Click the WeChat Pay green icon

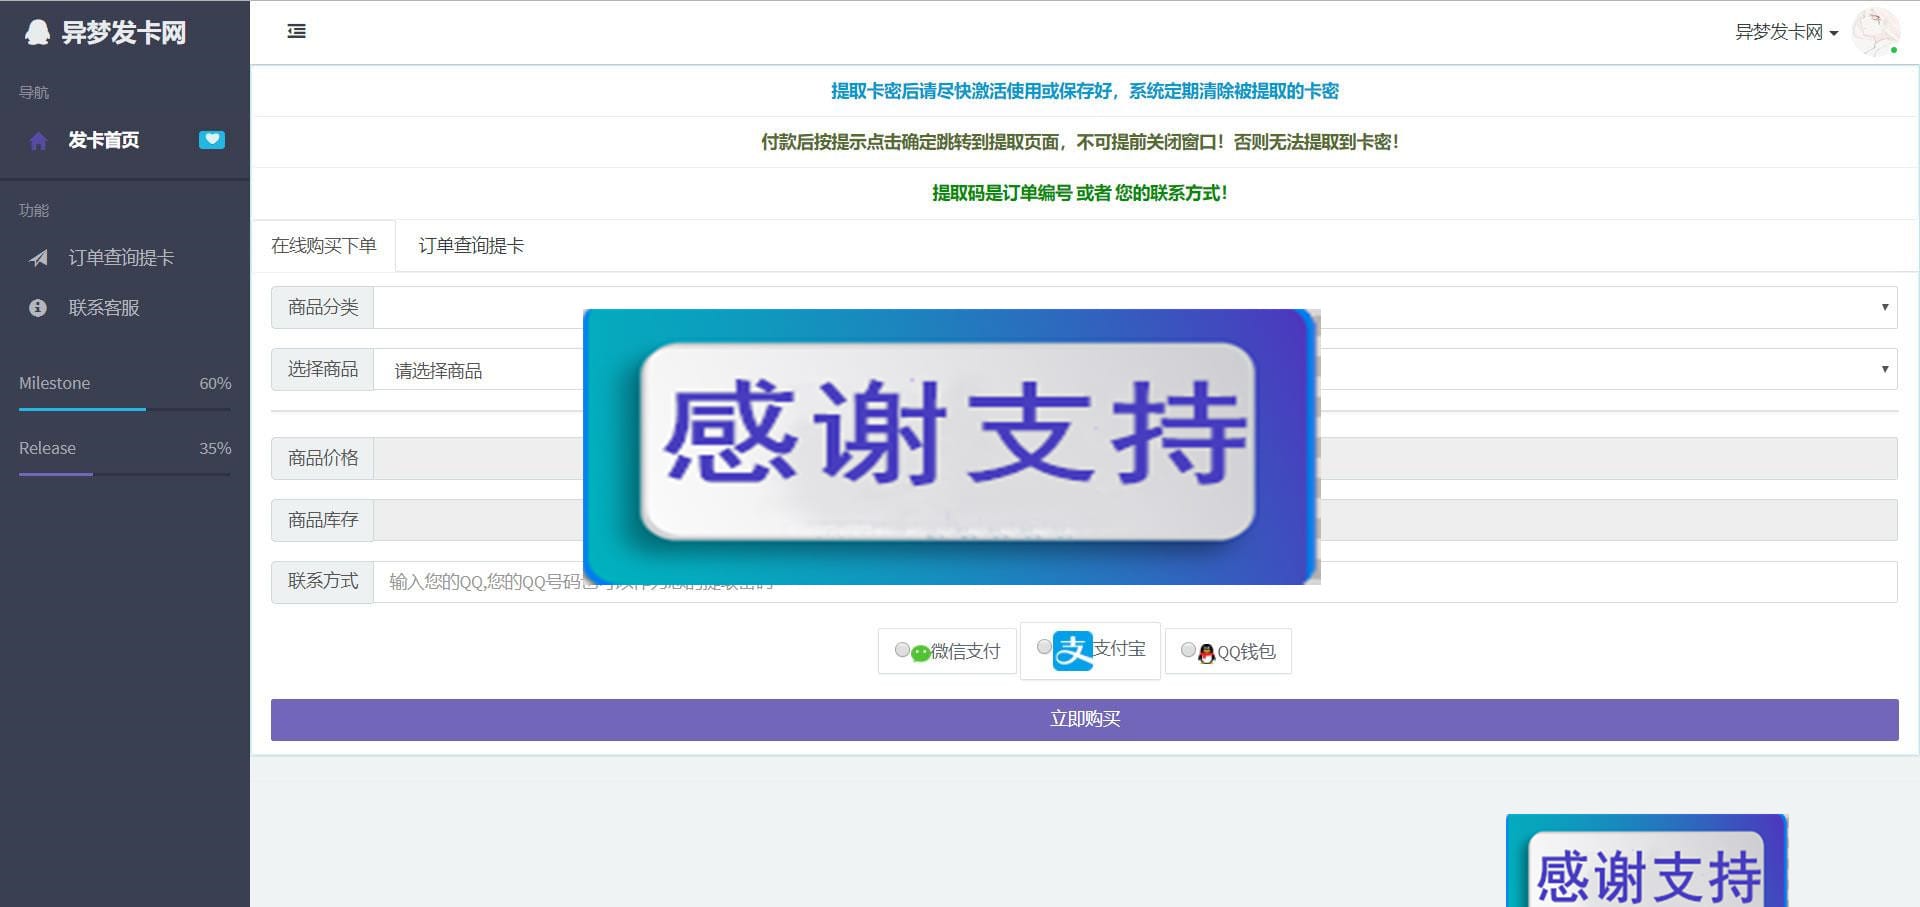coord(920,651)
